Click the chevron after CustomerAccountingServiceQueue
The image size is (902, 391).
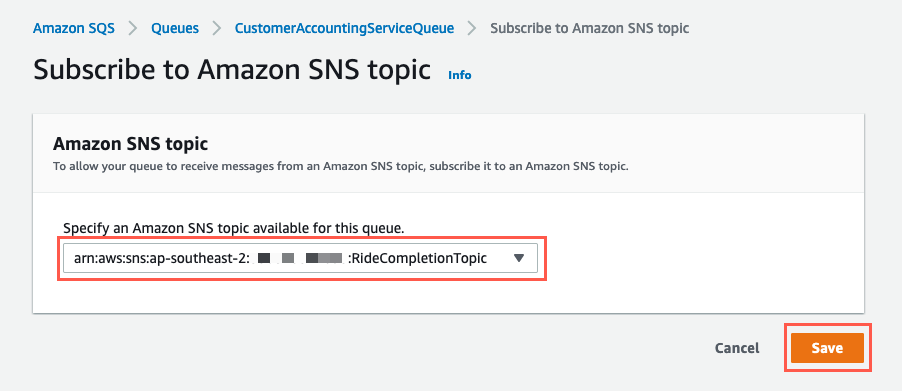(472, 28)
